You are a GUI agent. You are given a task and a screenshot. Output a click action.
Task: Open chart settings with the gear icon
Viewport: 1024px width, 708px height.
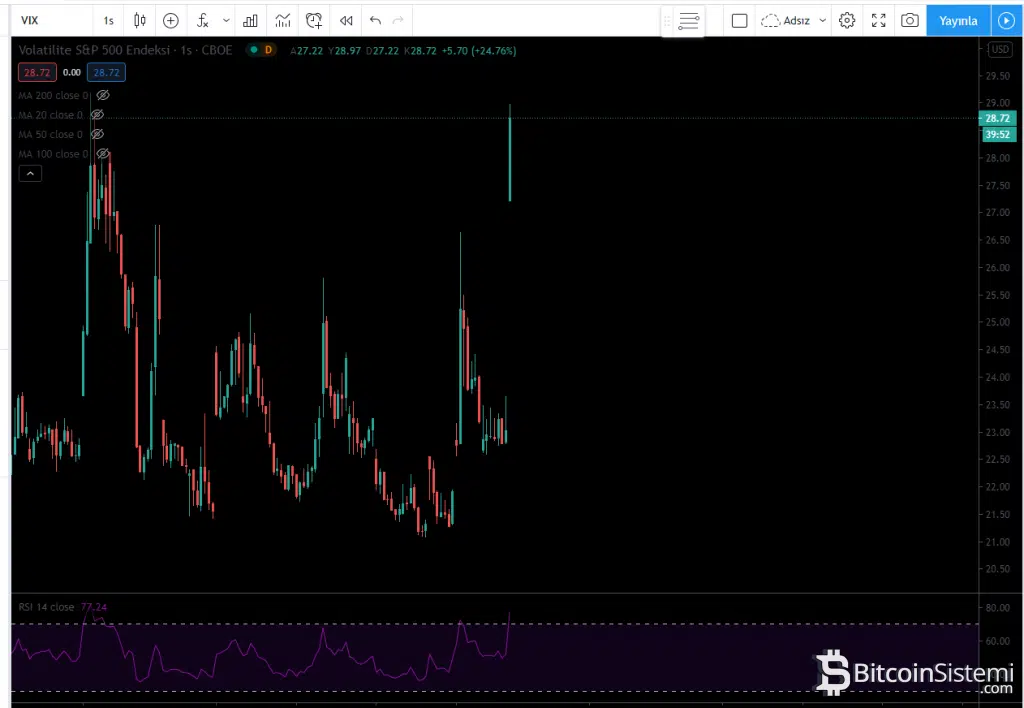[x=847, y=20]
